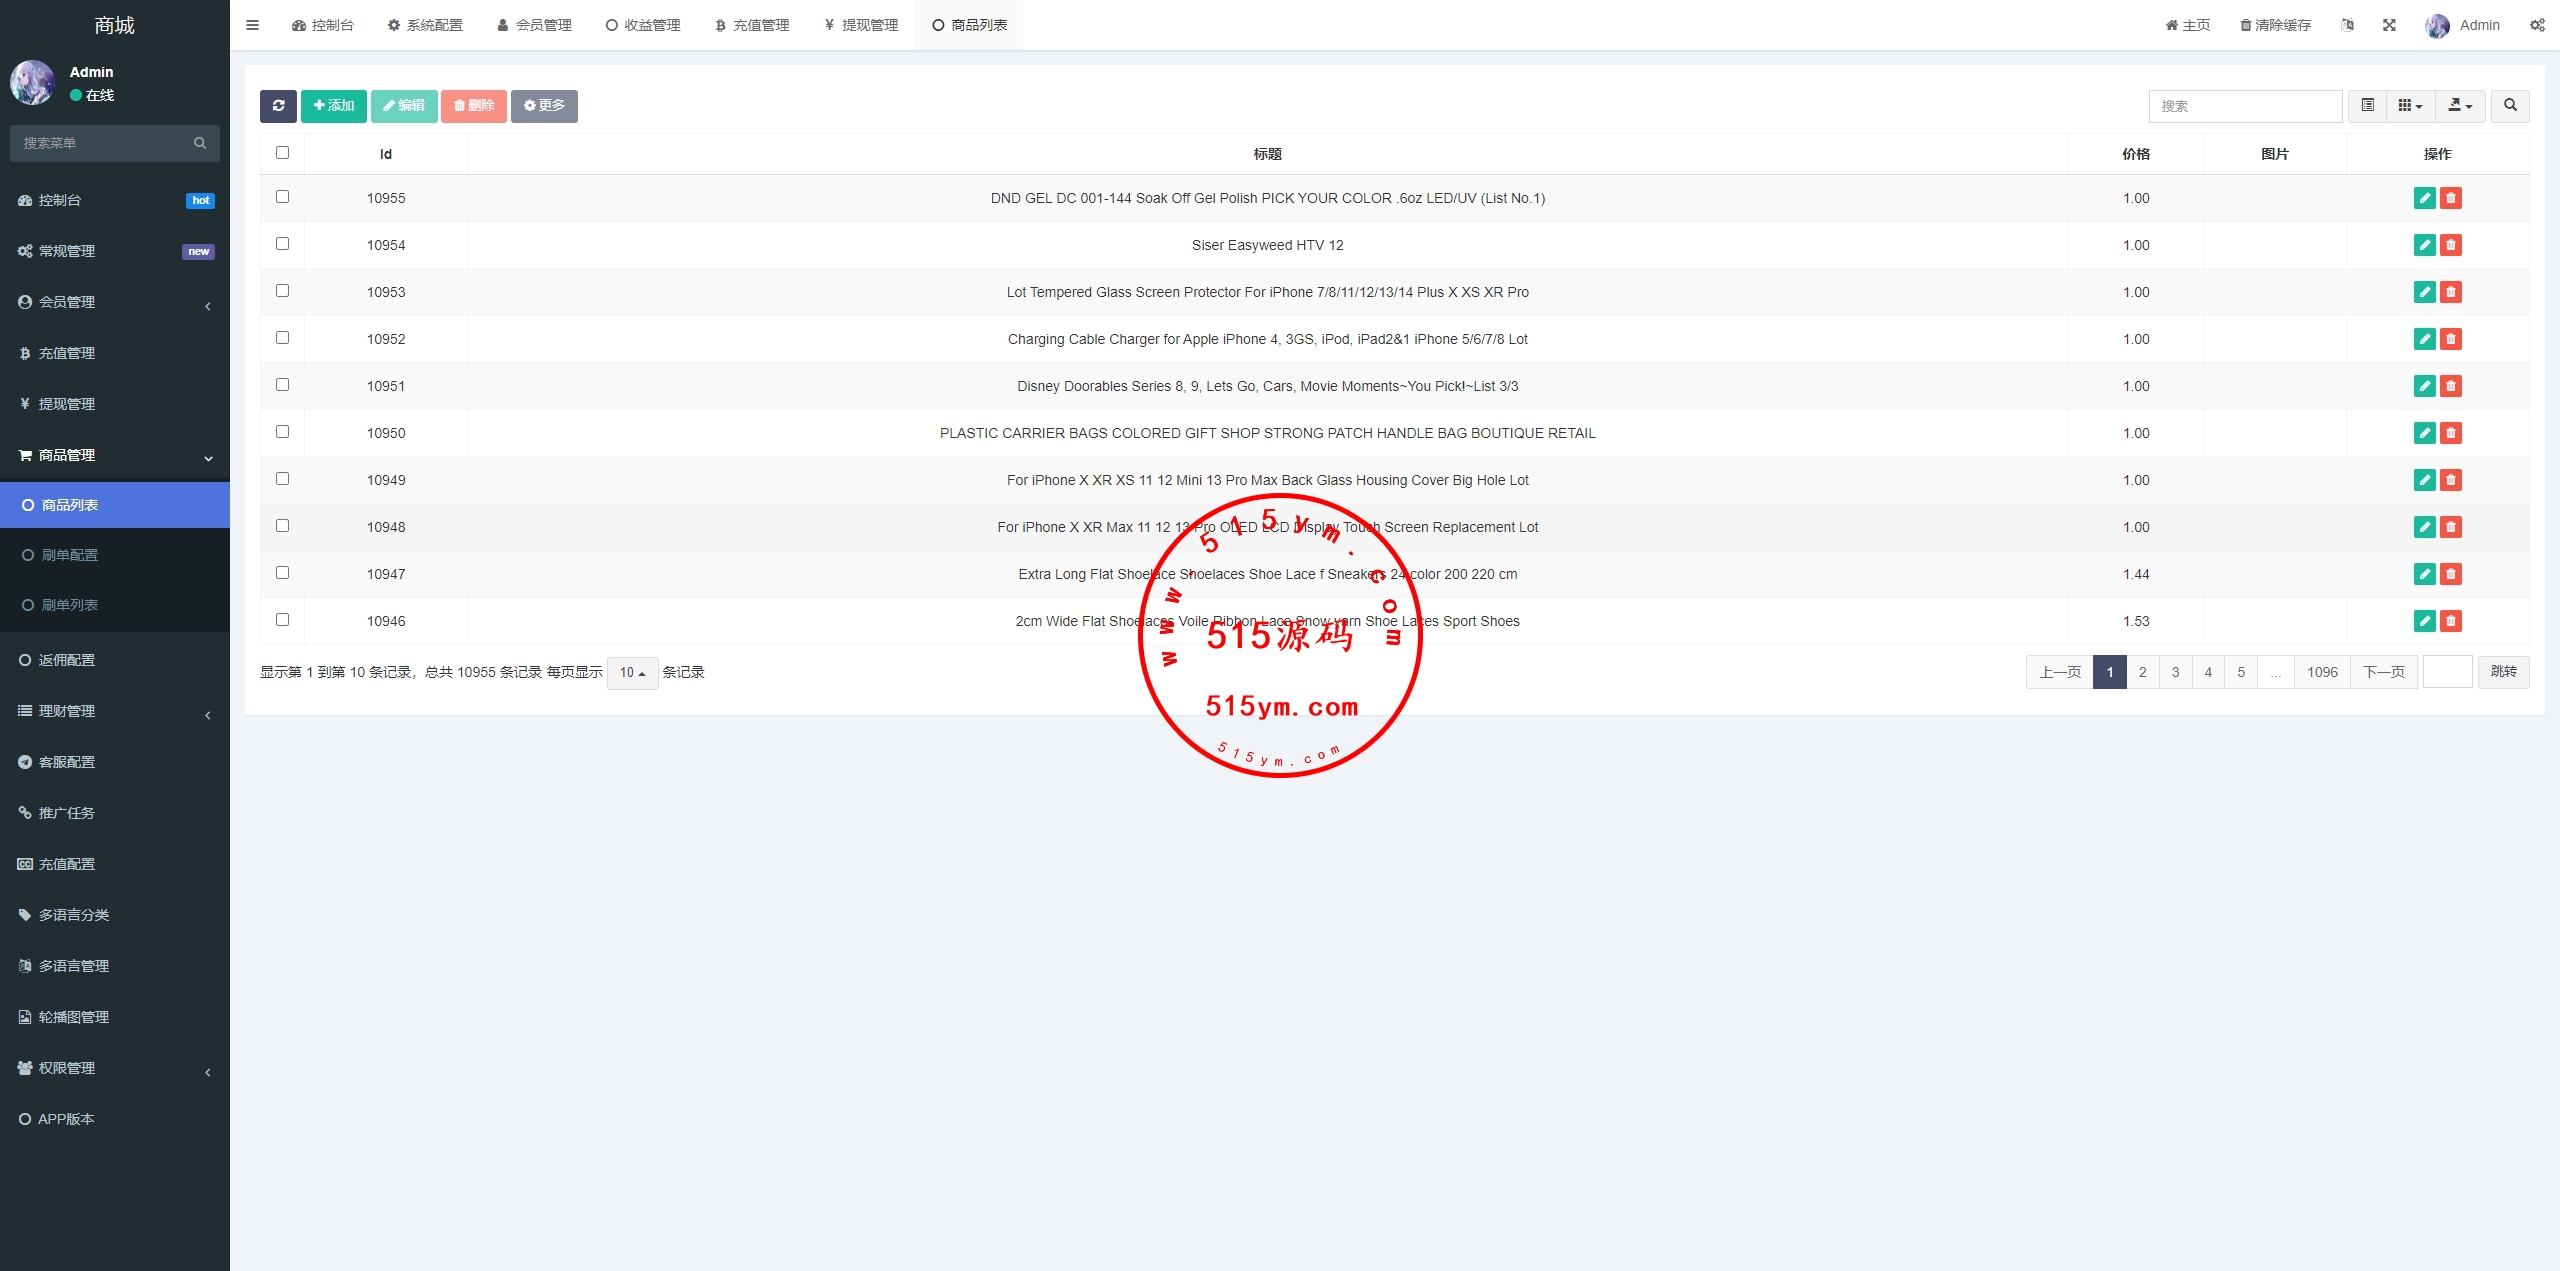Click the fullscreen expand icon in header
The image size is (2560, 1271).
pyautogui.click(x=2389, y=25)
